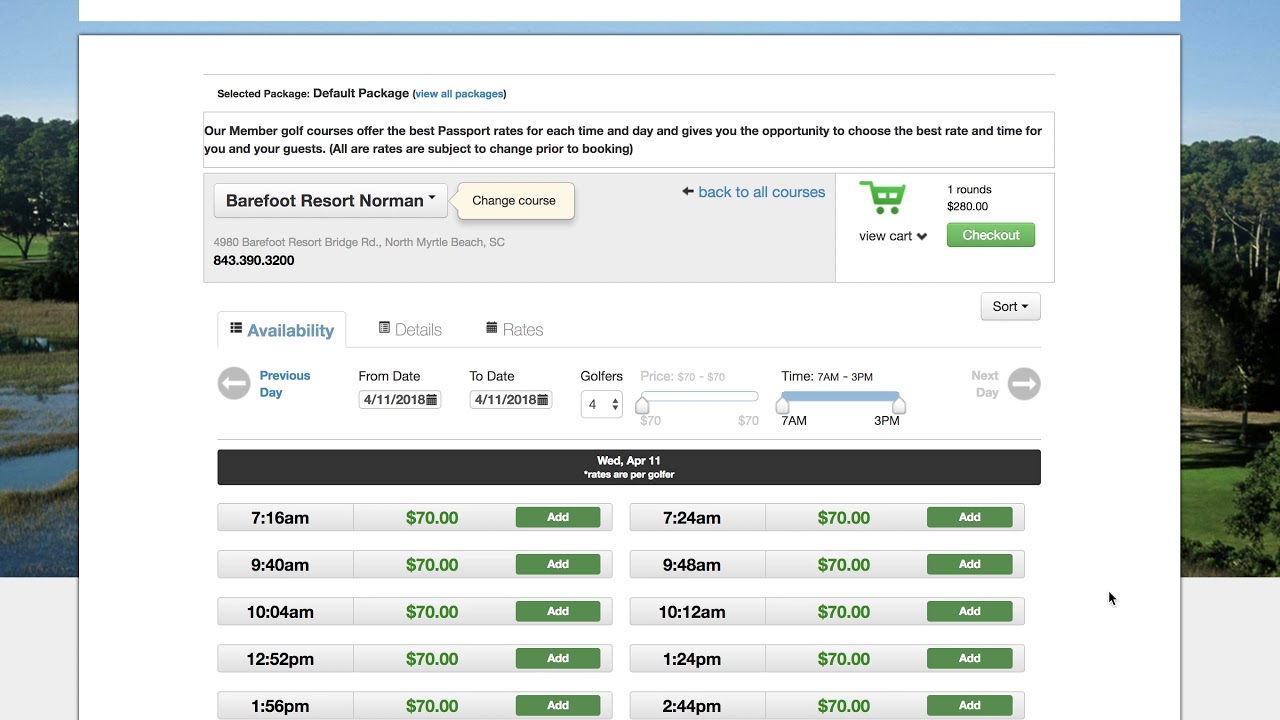Click the 'Change course' tooltip
The width and height of the screenshot is (1280, 720).
click(514, 200)
